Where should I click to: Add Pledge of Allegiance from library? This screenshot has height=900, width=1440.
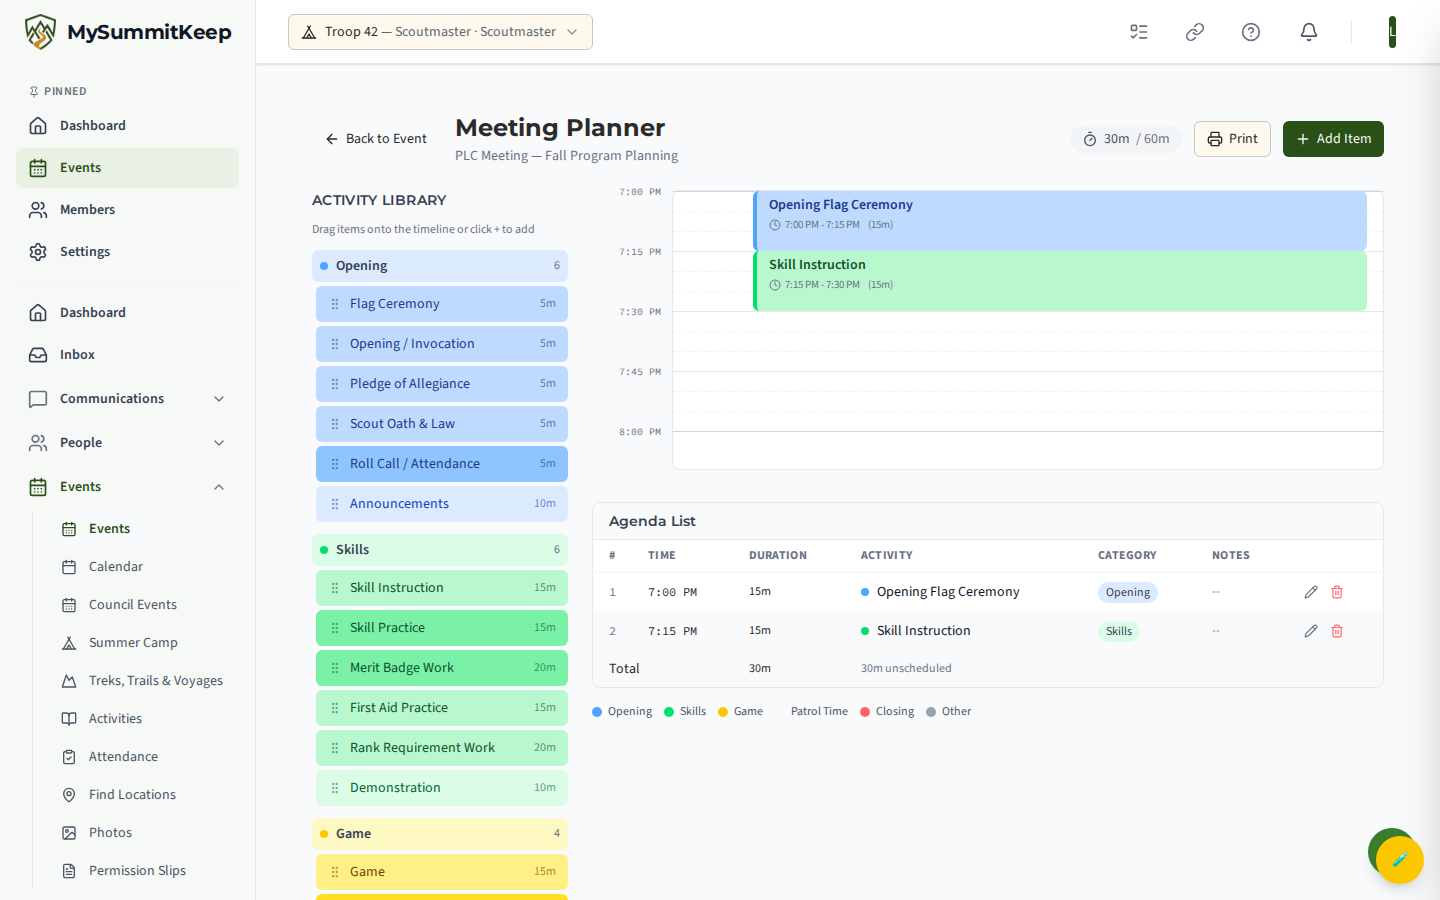pos(442,384)
